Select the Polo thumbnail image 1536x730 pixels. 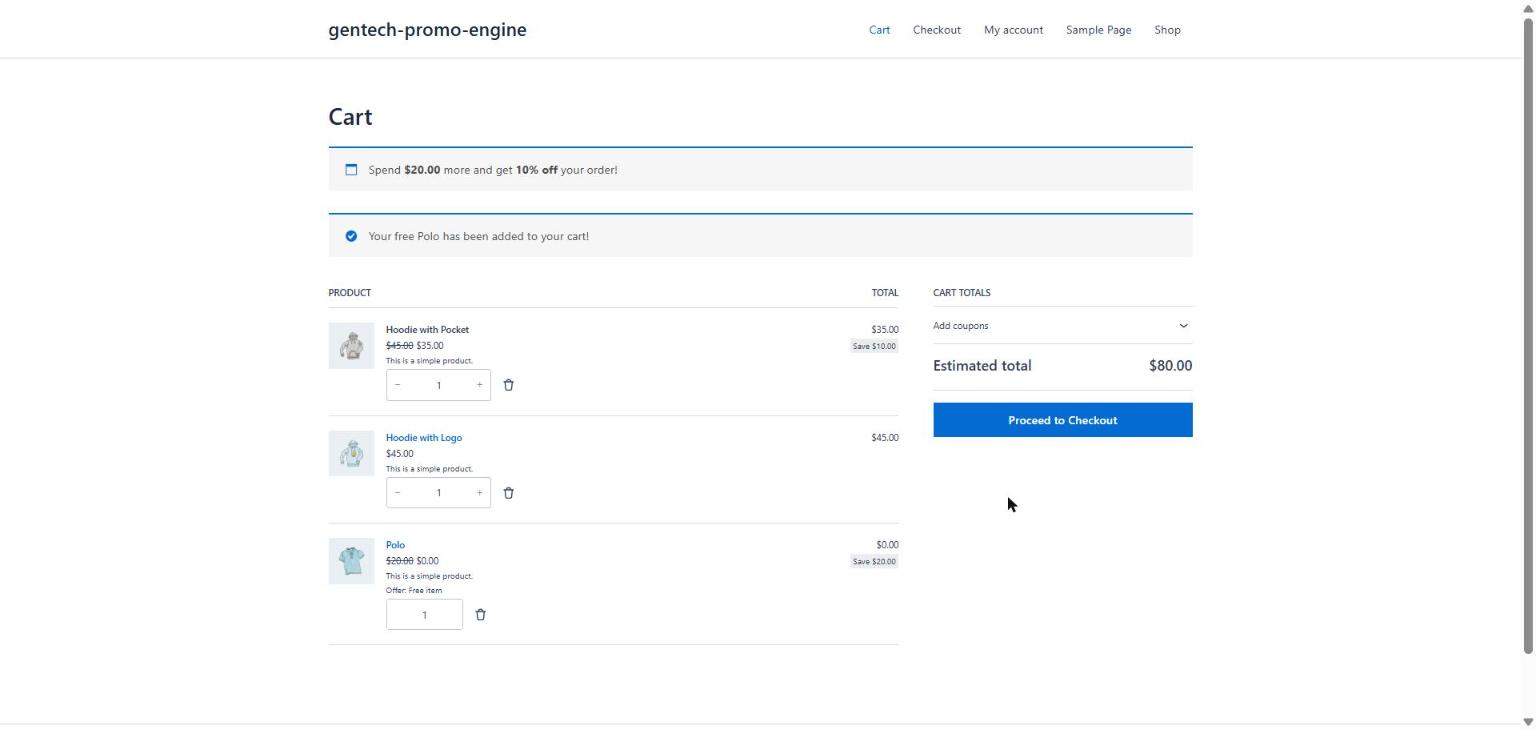(351, 561)
